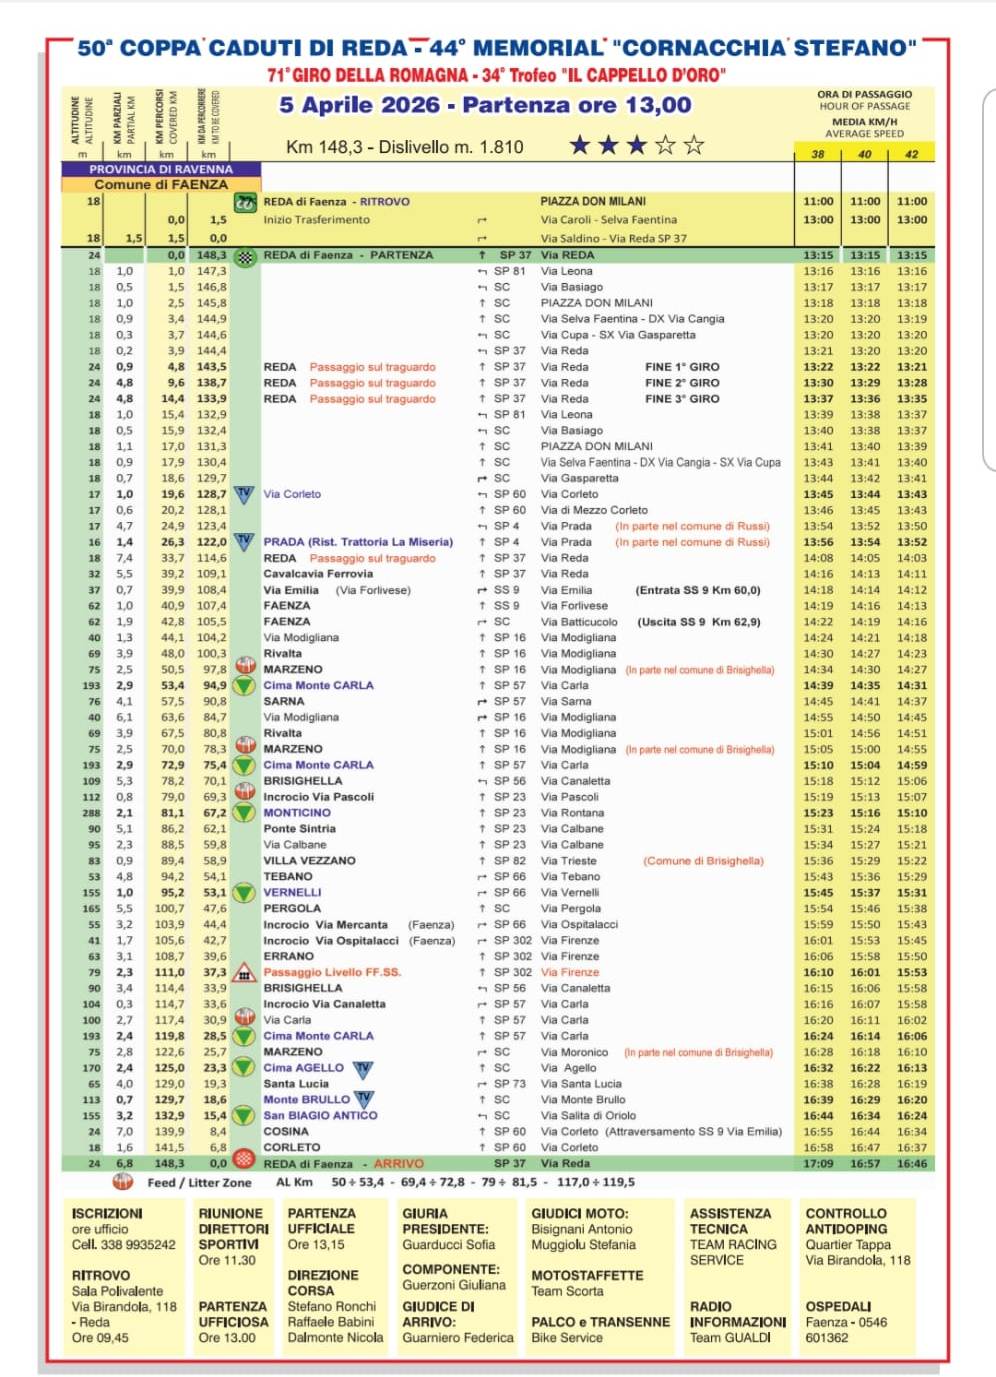This screenshot has width=996, height=1377.
Task: Click the green climb triangle beside MONTICINO
Action: pos(244,813)
